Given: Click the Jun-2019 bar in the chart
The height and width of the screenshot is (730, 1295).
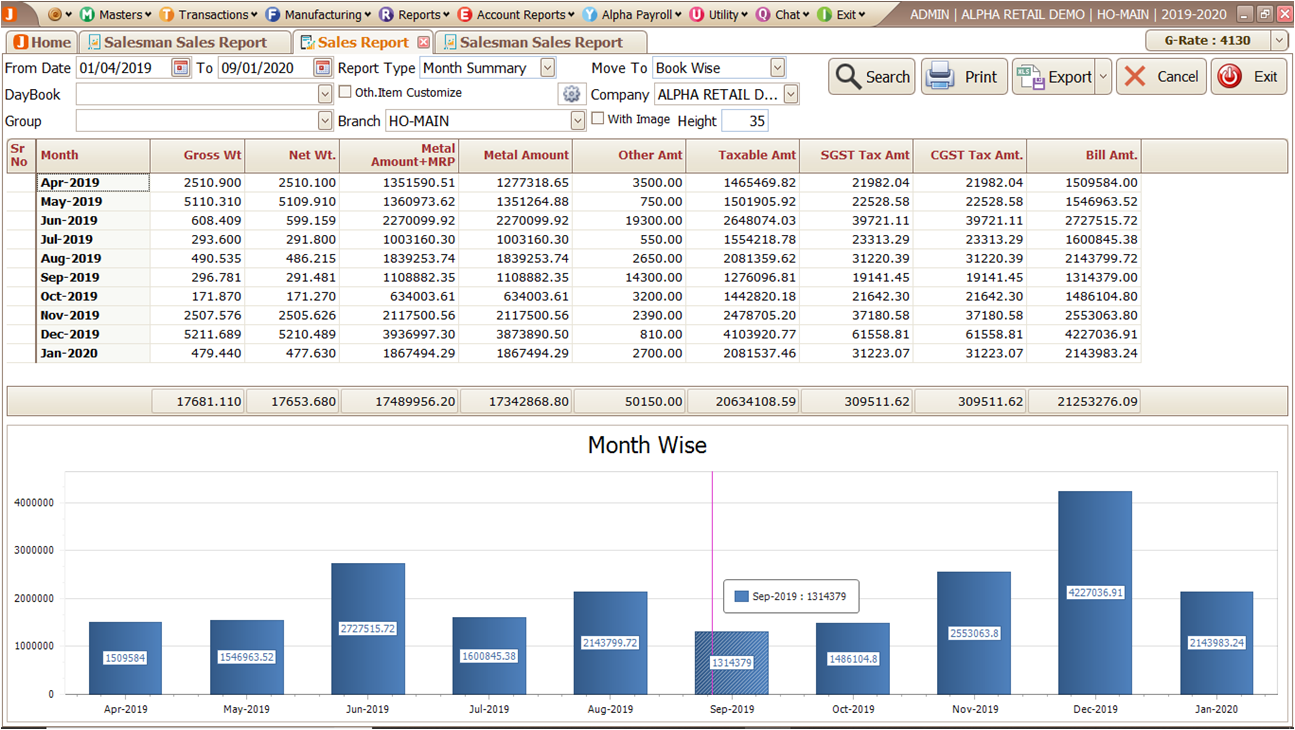Looking at the screenshot, I should coord(368,628).
